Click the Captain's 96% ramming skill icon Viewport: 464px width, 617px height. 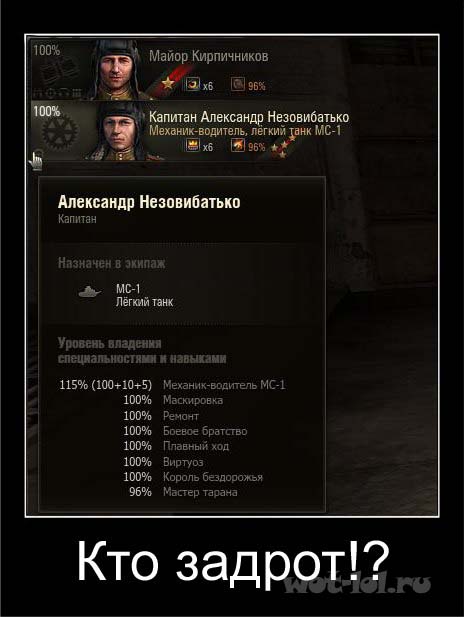coord(238,145)
